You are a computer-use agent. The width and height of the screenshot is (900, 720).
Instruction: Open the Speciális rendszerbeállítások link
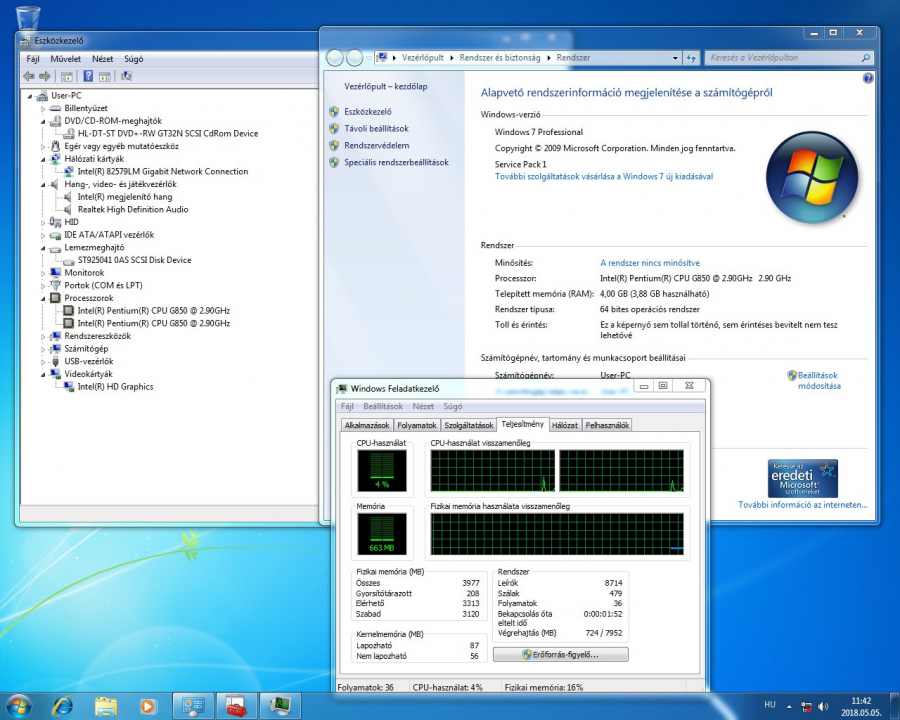click(396, 162)
